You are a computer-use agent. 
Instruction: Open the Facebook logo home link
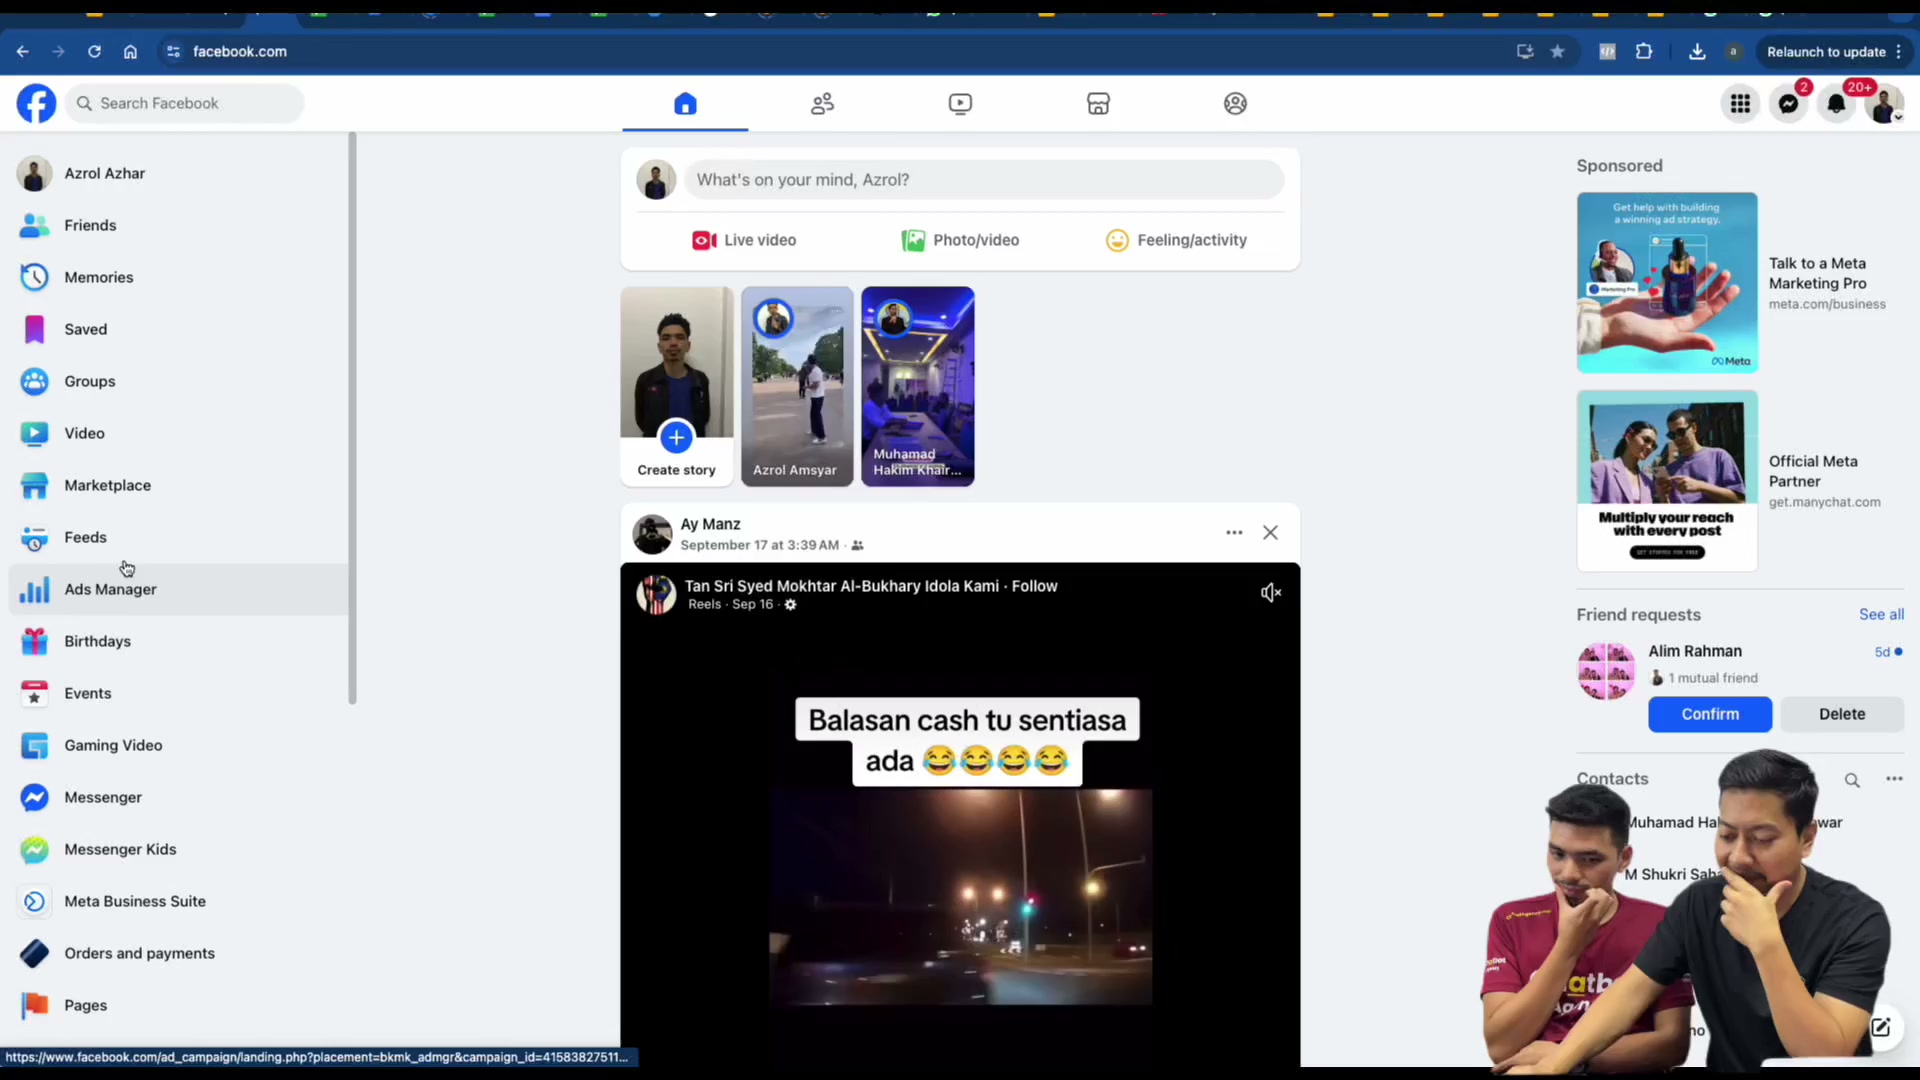click(37, 103)
